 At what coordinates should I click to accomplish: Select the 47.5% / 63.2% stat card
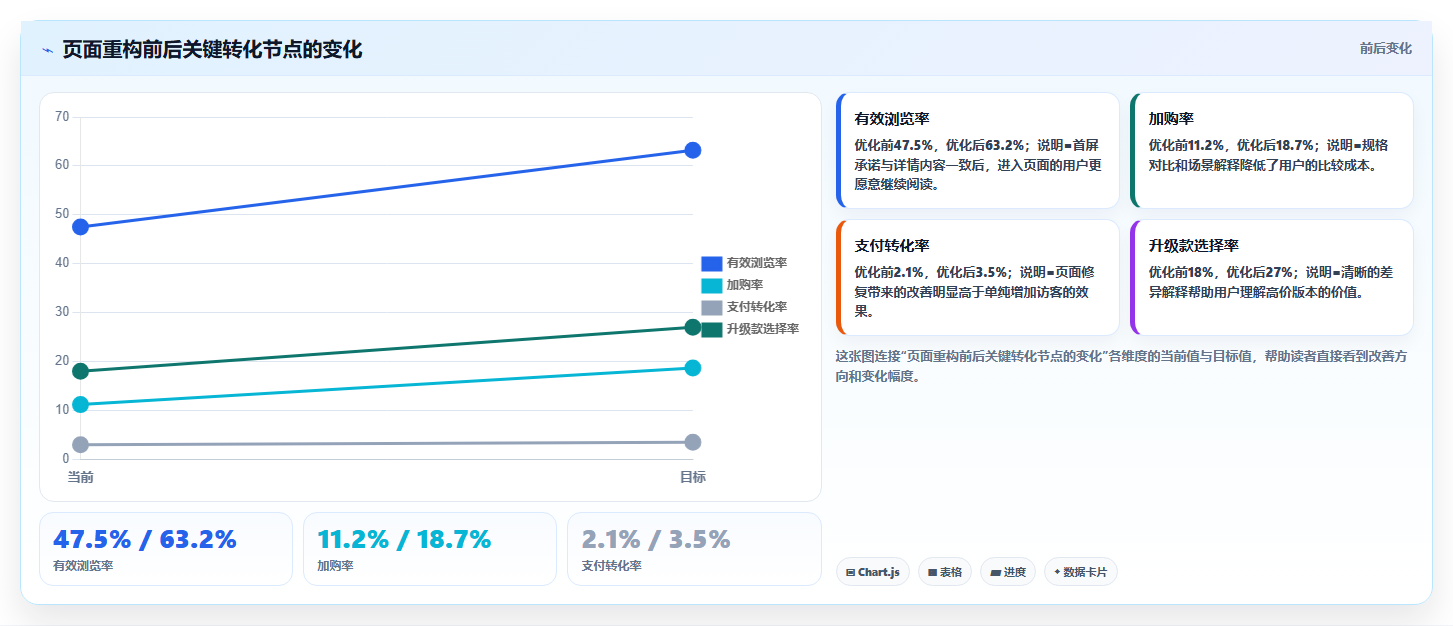[166, 549]
